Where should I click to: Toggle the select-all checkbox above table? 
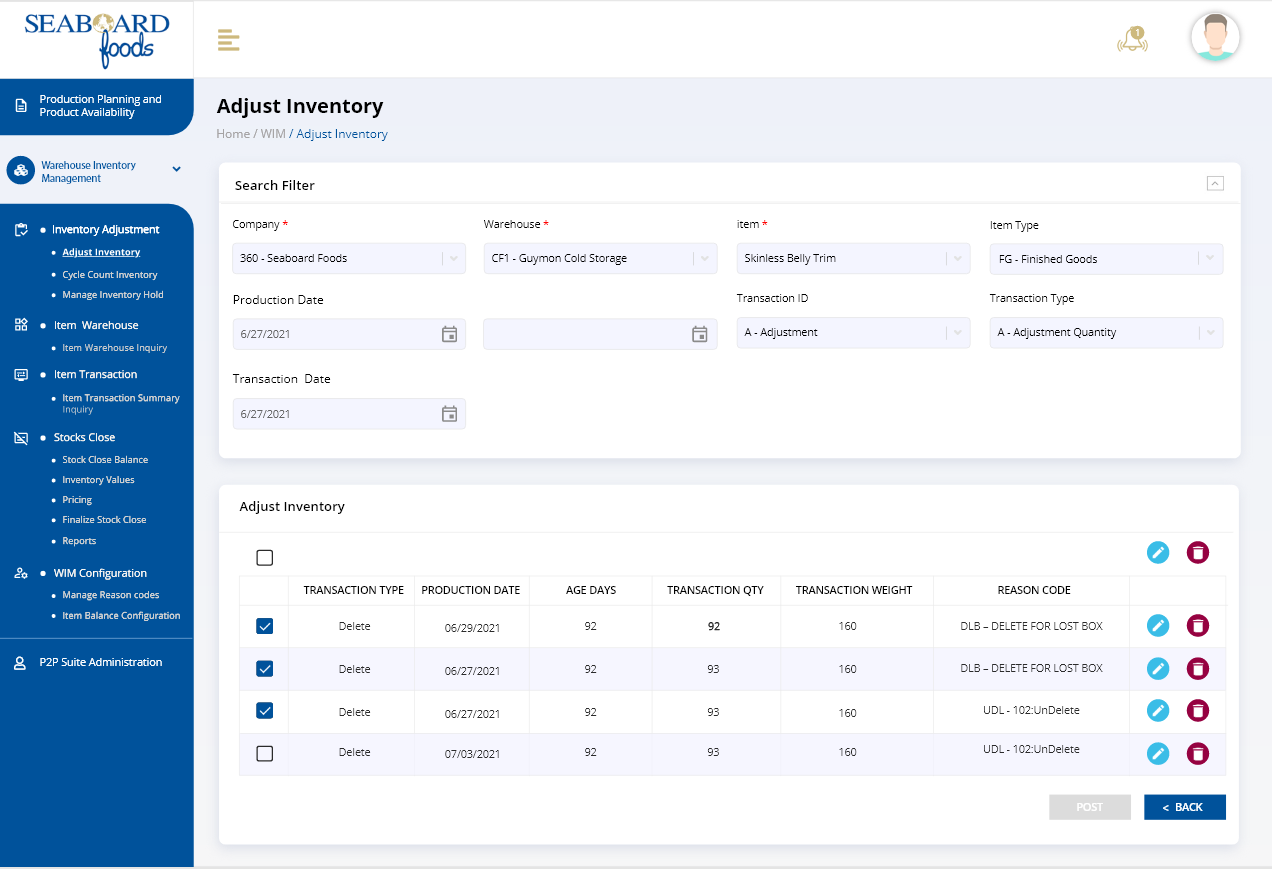point(265,558)
